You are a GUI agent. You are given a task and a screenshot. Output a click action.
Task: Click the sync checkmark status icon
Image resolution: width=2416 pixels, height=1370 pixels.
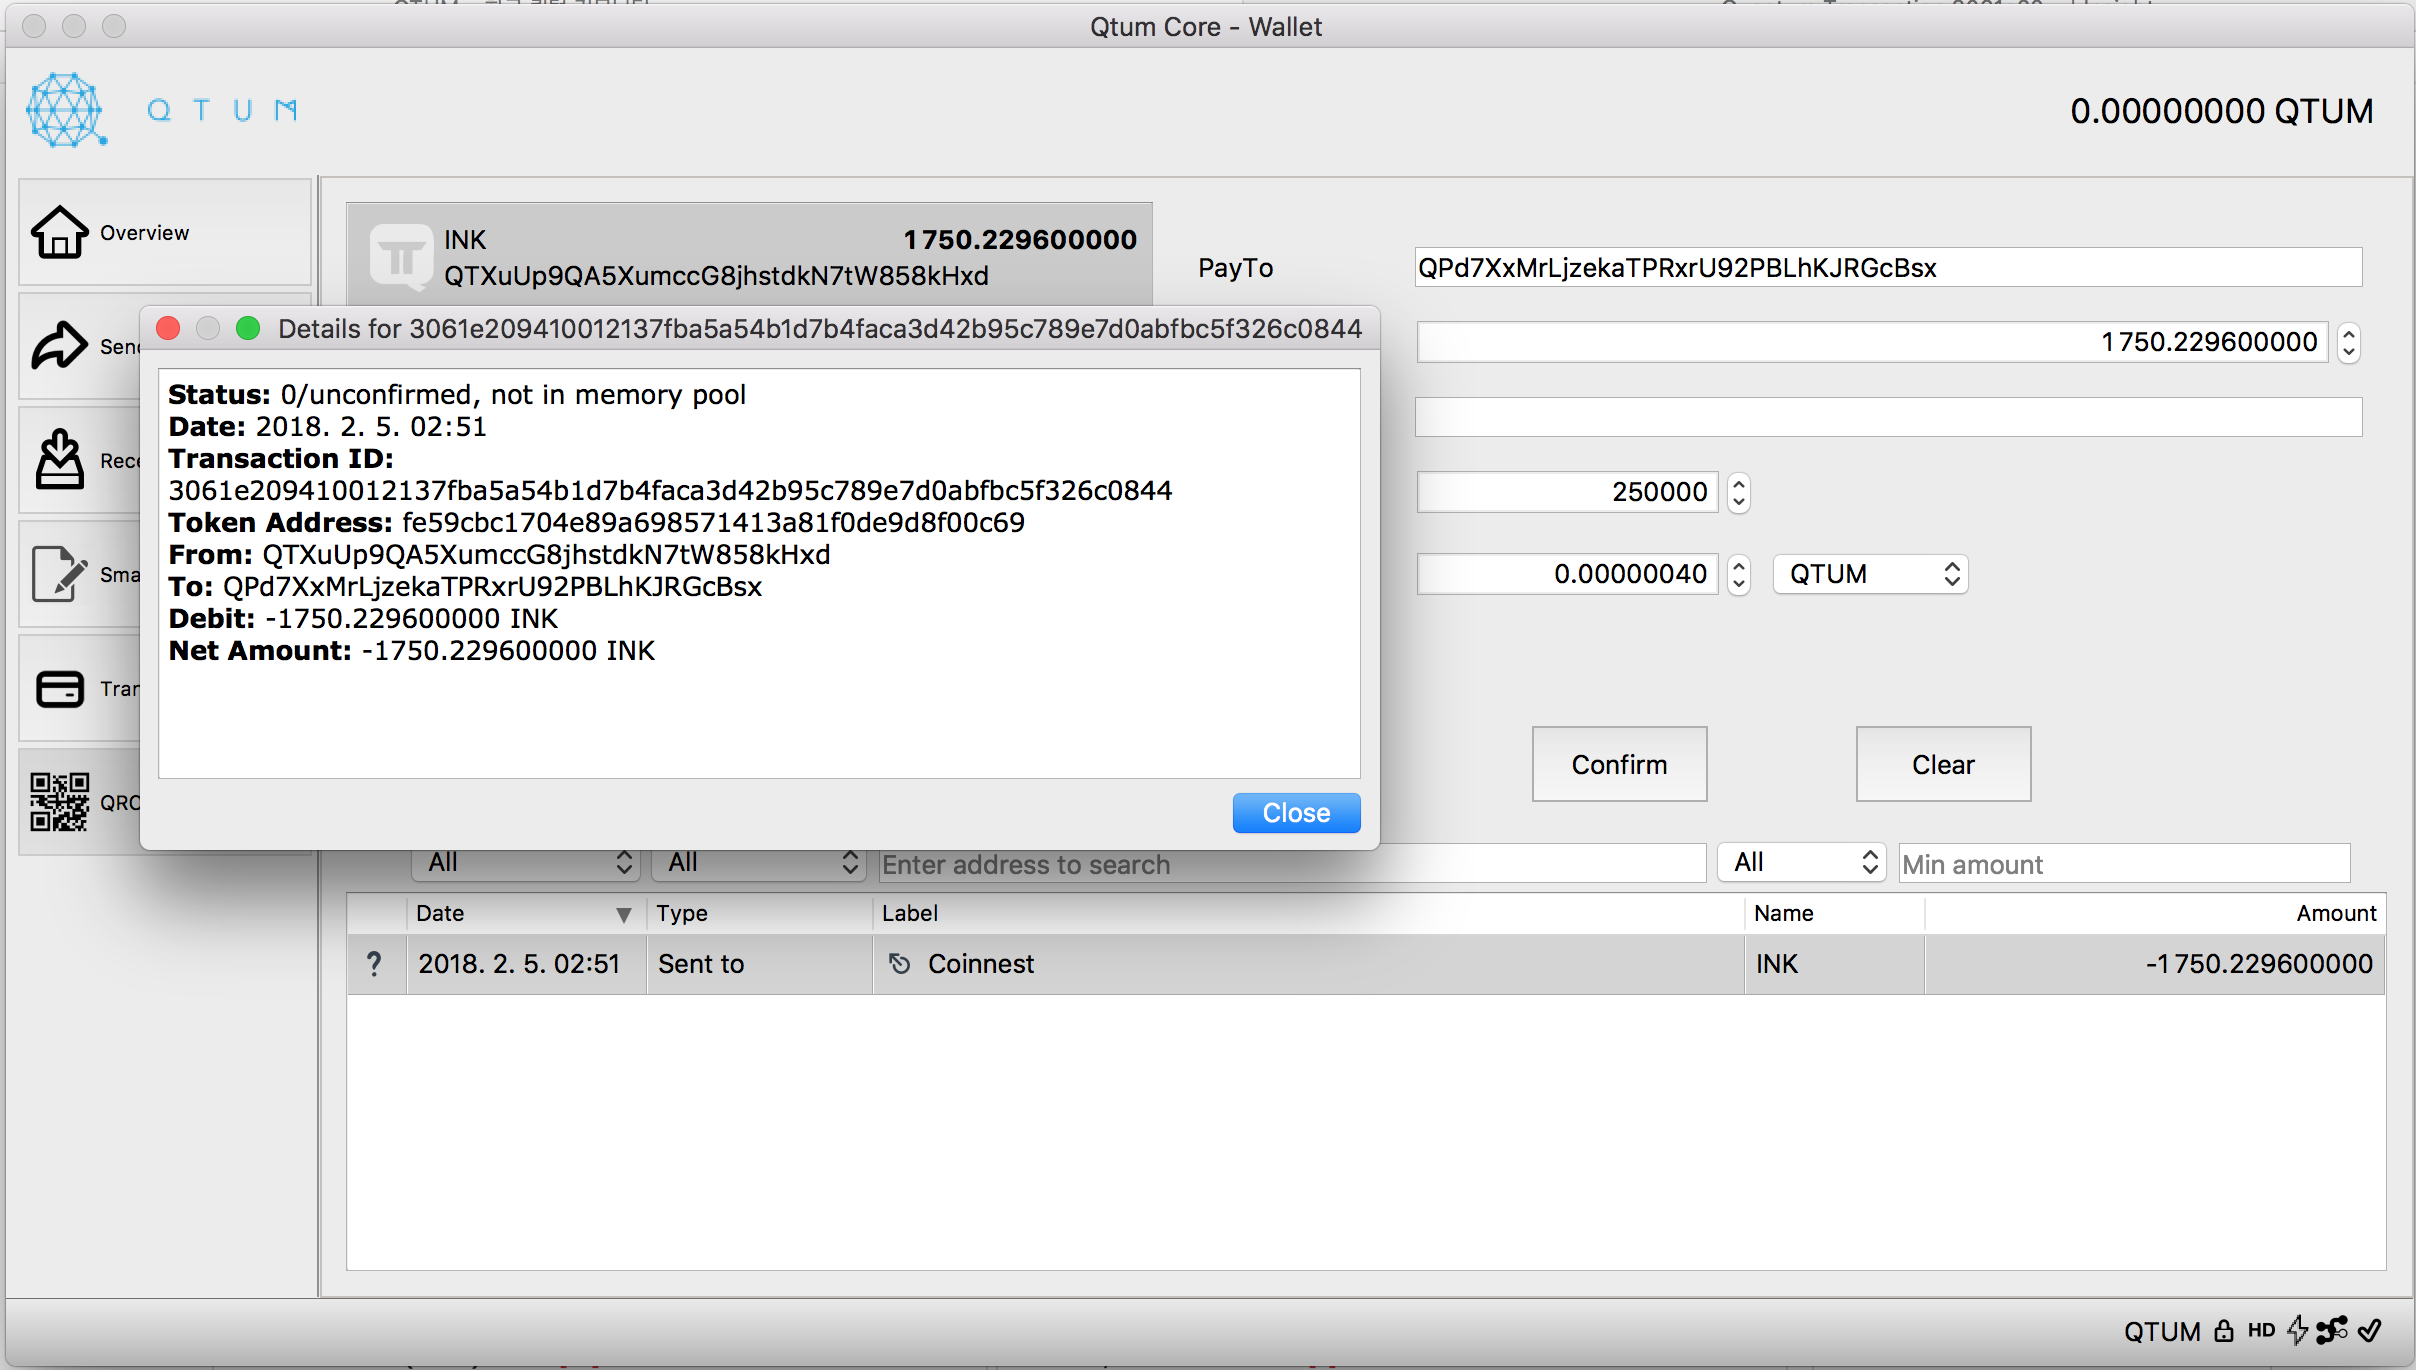[2370, 1330]
